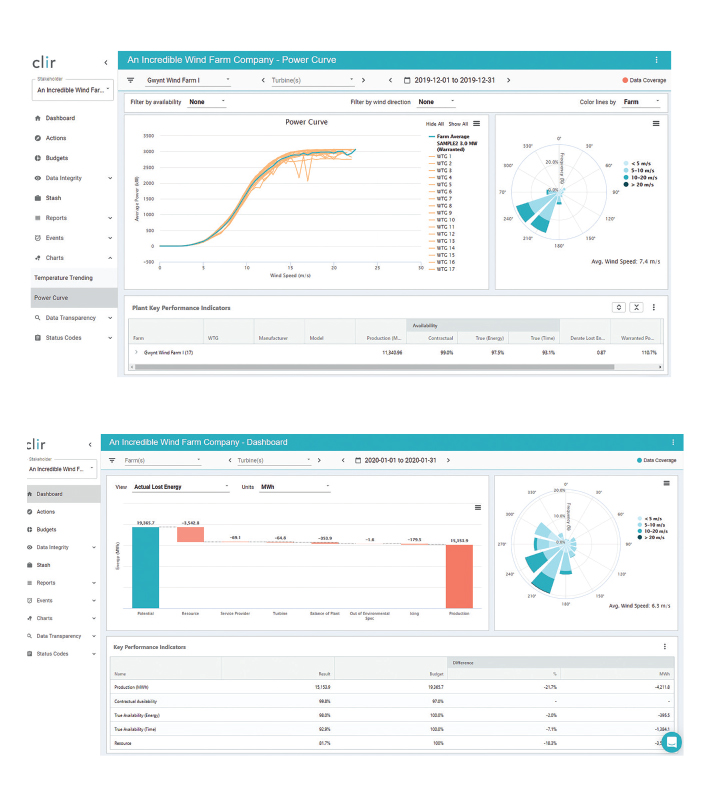The width and height of the screenshot is (714, 788).
Task: Expand the Gwynt Wind Farm I (17) table row
Action: point(136,352)
